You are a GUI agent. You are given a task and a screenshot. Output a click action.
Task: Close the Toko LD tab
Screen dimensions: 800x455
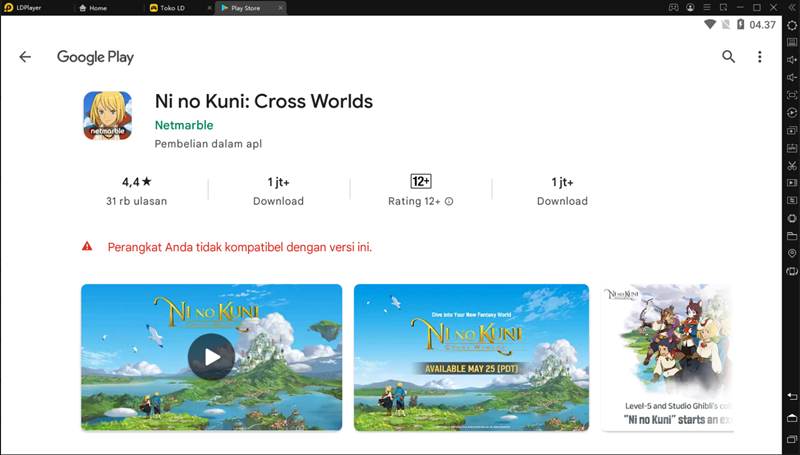(x=209, y=8)
